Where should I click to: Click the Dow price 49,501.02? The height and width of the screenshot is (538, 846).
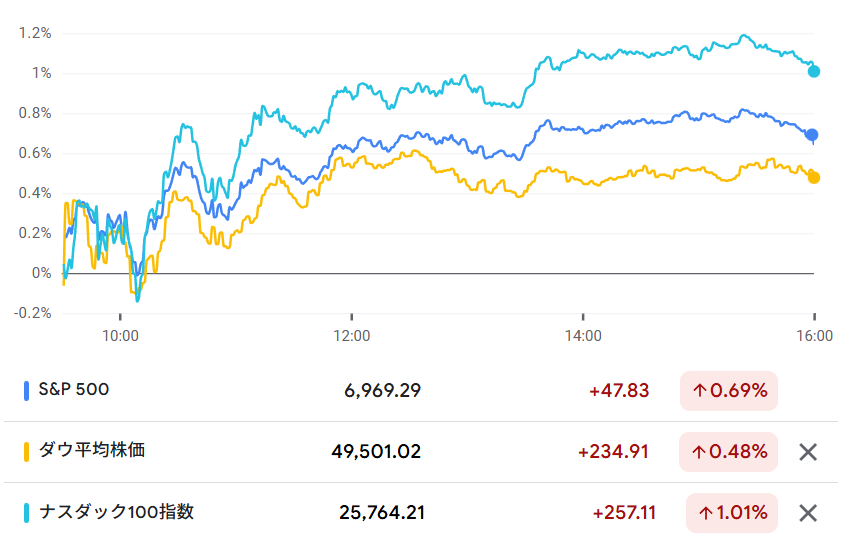[x=376, y=452]
